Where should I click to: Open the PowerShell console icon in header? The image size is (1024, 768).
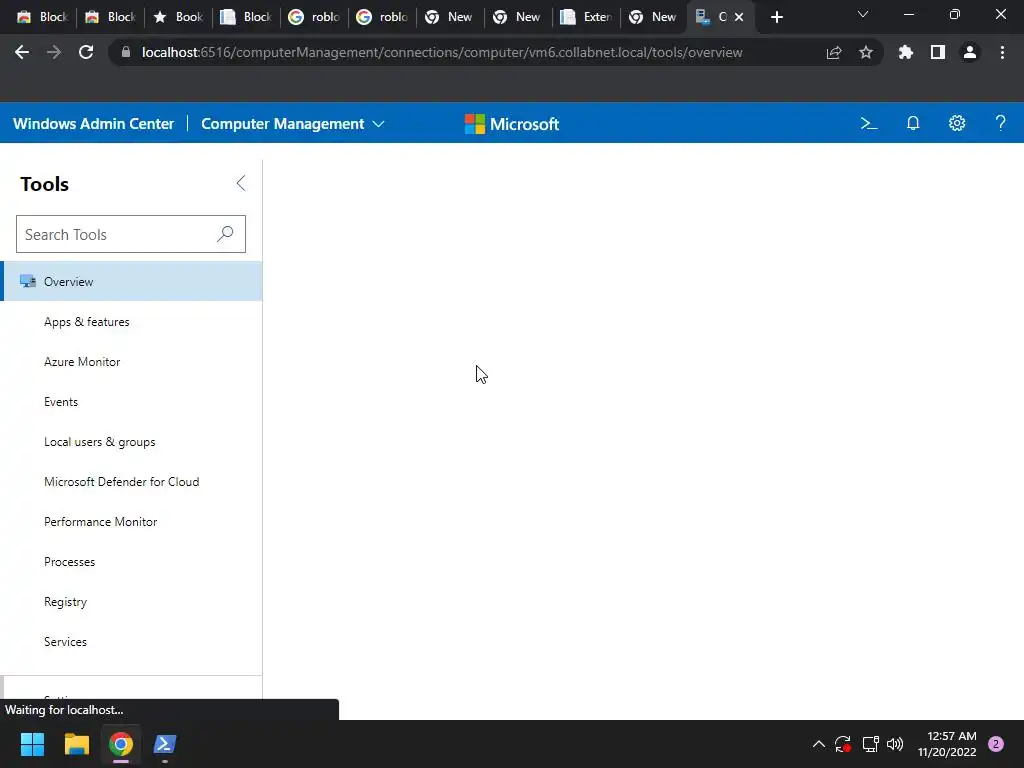(x=869, y=123)
